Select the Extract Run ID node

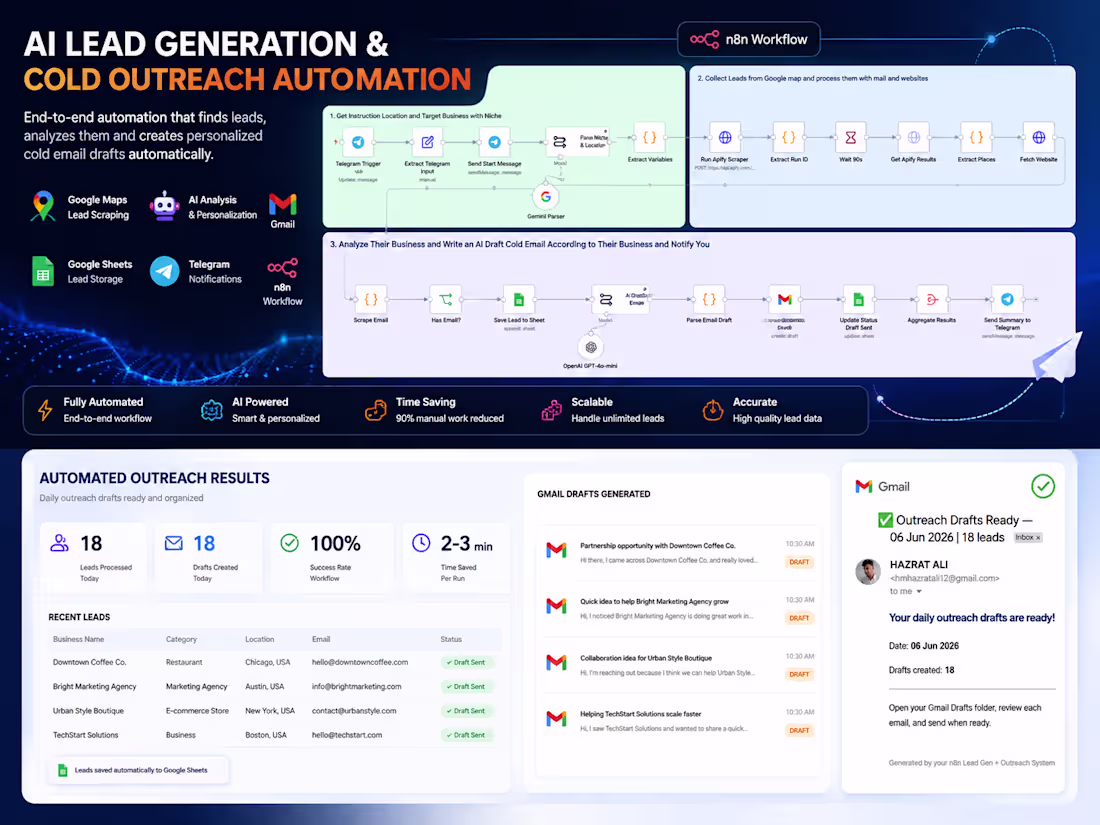coord(789,138)
